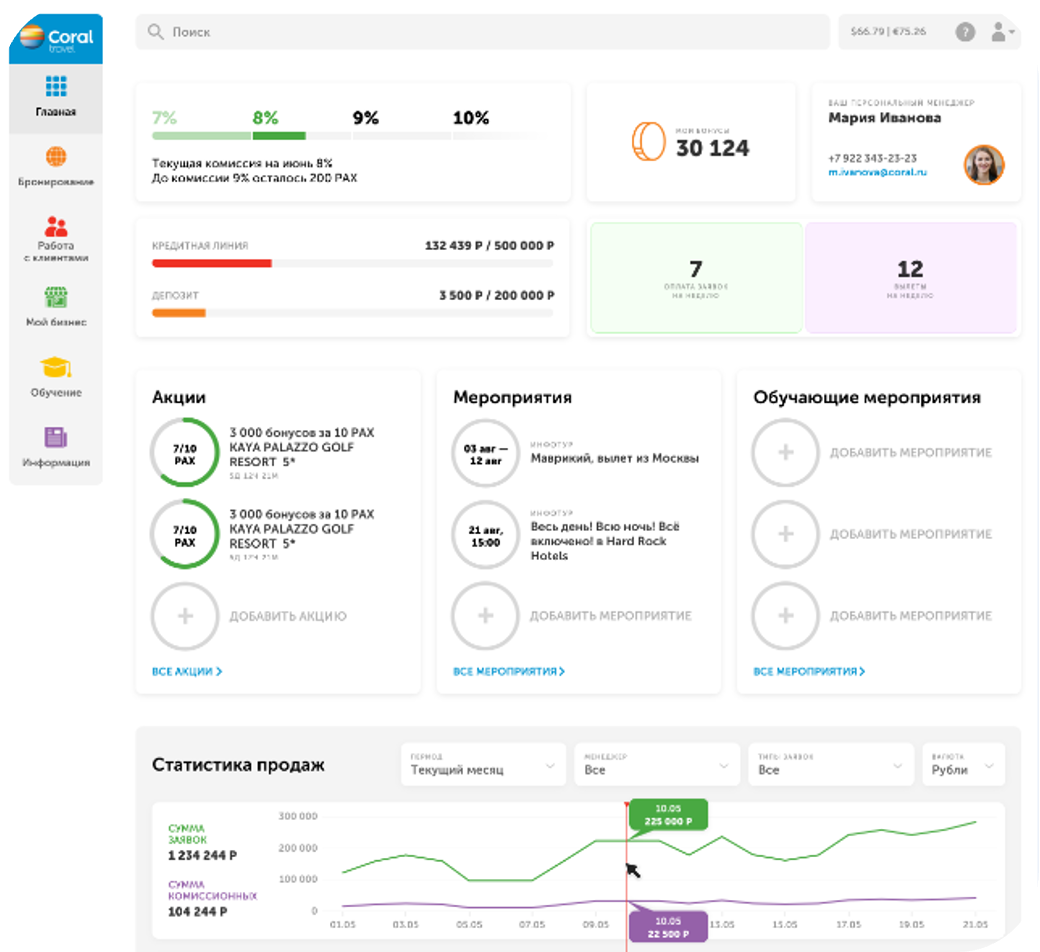Open the Главная dashboard grid icon
The image size is (1040, 952).
pos(56,87)
